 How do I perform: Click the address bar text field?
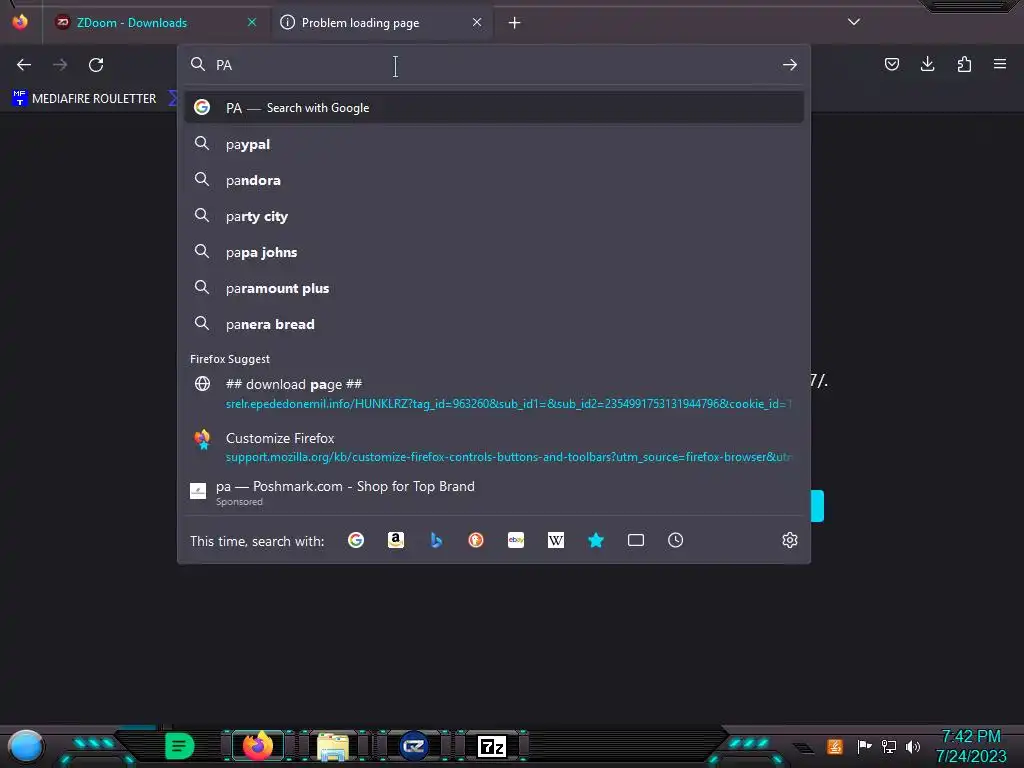pyautogui.click(x=494, y=65)
